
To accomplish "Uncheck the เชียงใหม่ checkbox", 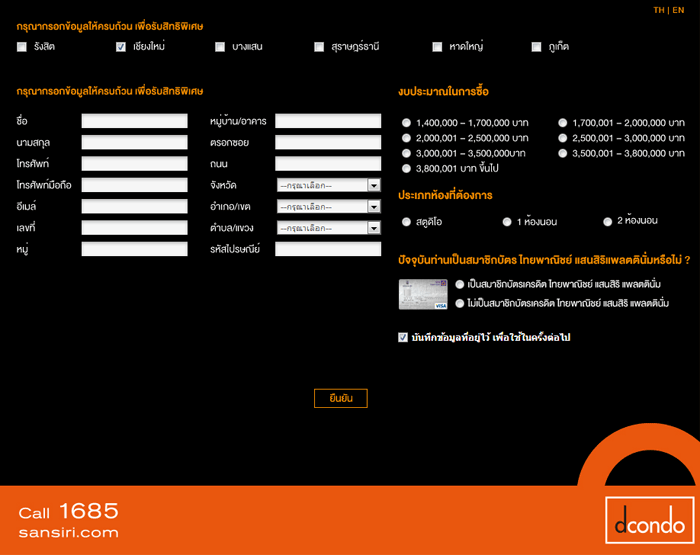I will [121, 47].
